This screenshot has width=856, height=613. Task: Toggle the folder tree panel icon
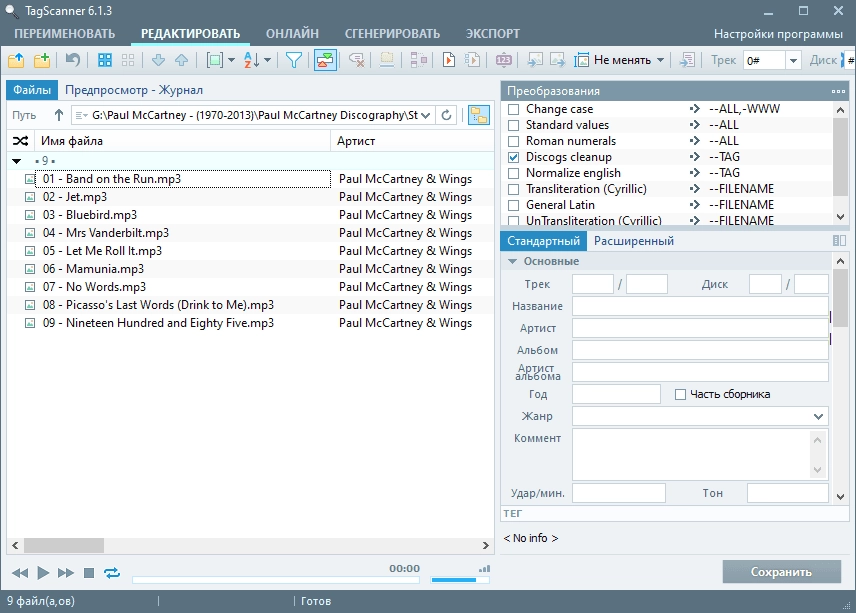tap(479, 115)
